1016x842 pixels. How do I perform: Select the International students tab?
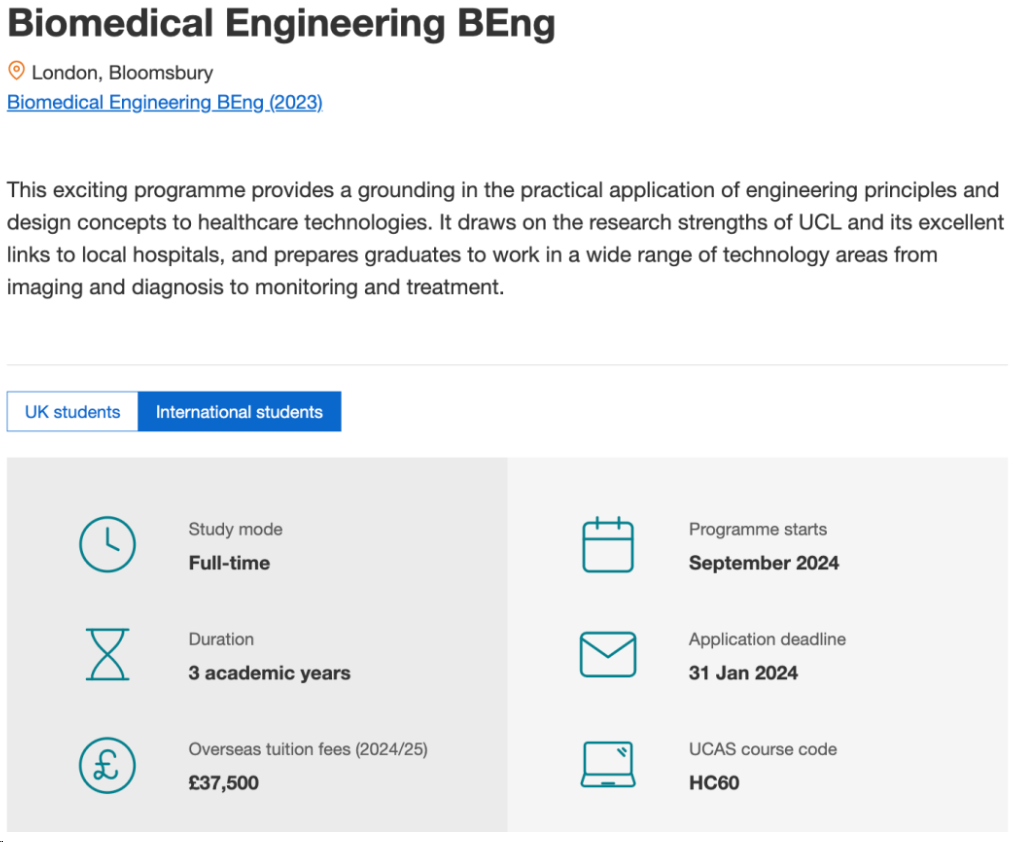pyautogui.click(x=239, y=412)
